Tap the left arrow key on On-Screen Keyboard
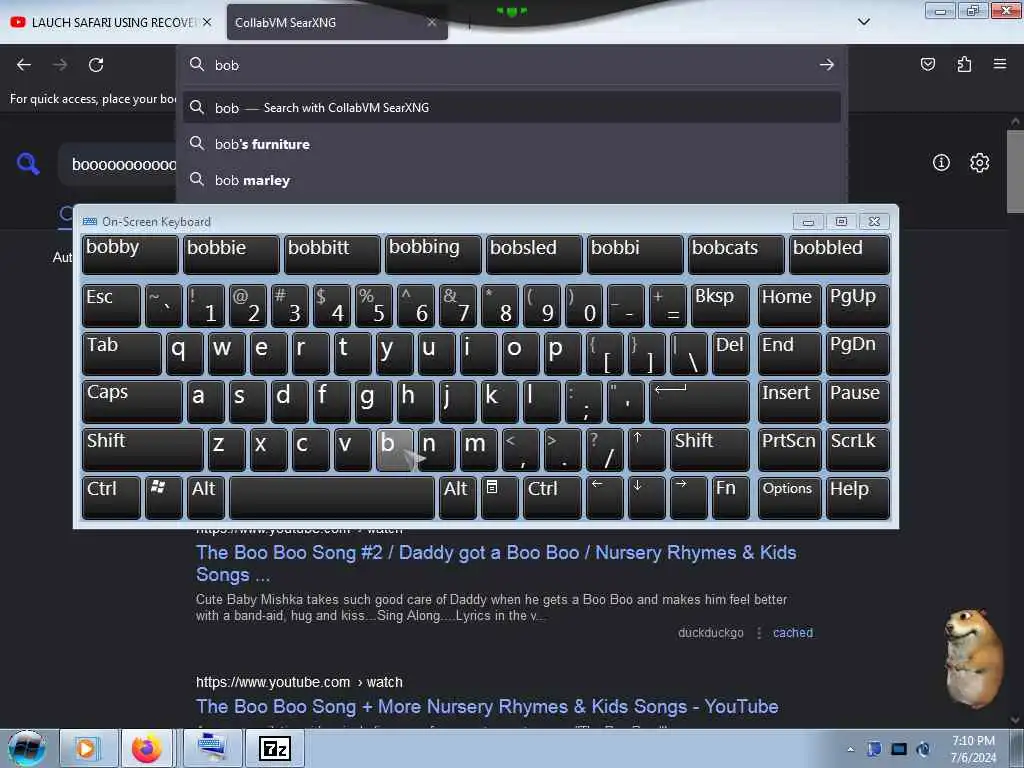 tap(605, 498)
